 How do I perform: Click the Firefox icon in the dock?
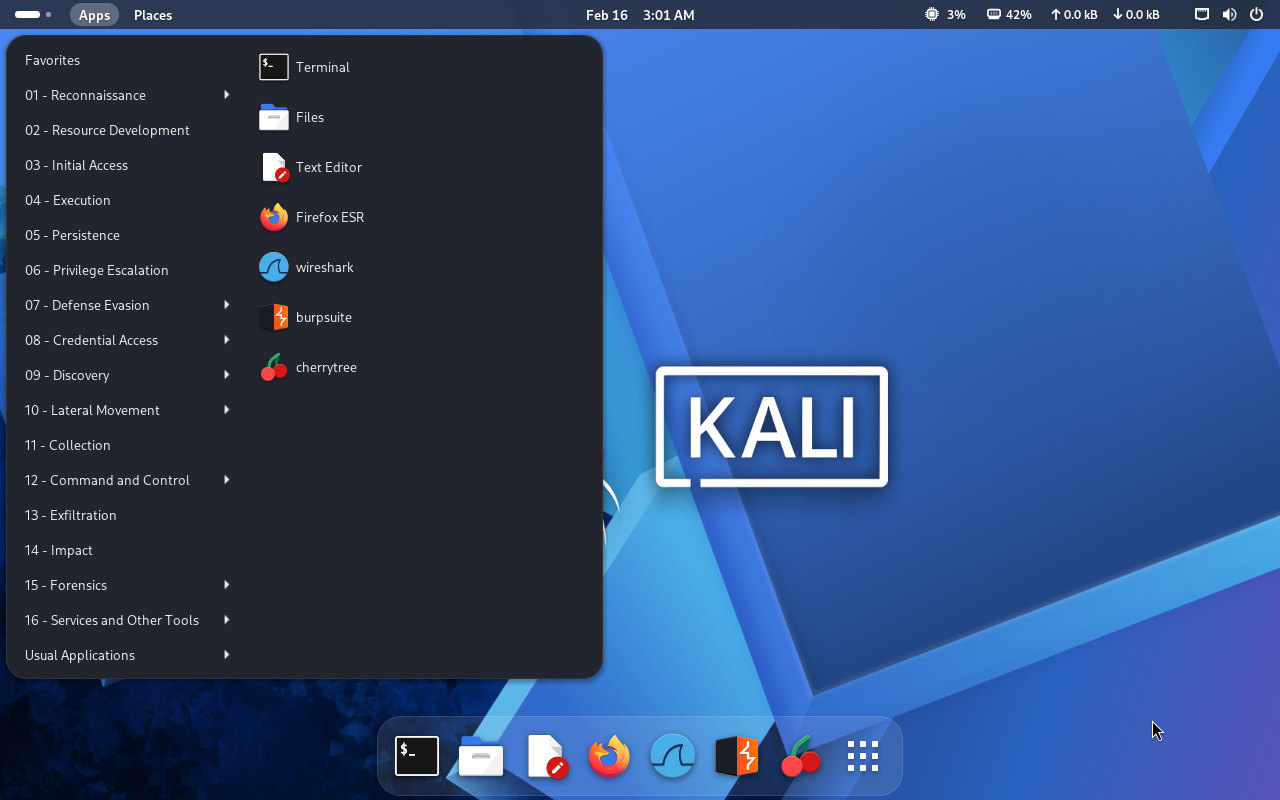click(609, 756)
